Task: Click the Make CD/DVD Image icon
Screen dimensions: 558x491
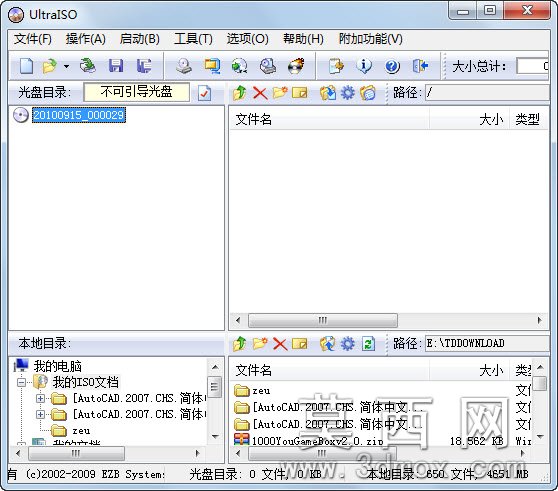Action: coord(184,66)
